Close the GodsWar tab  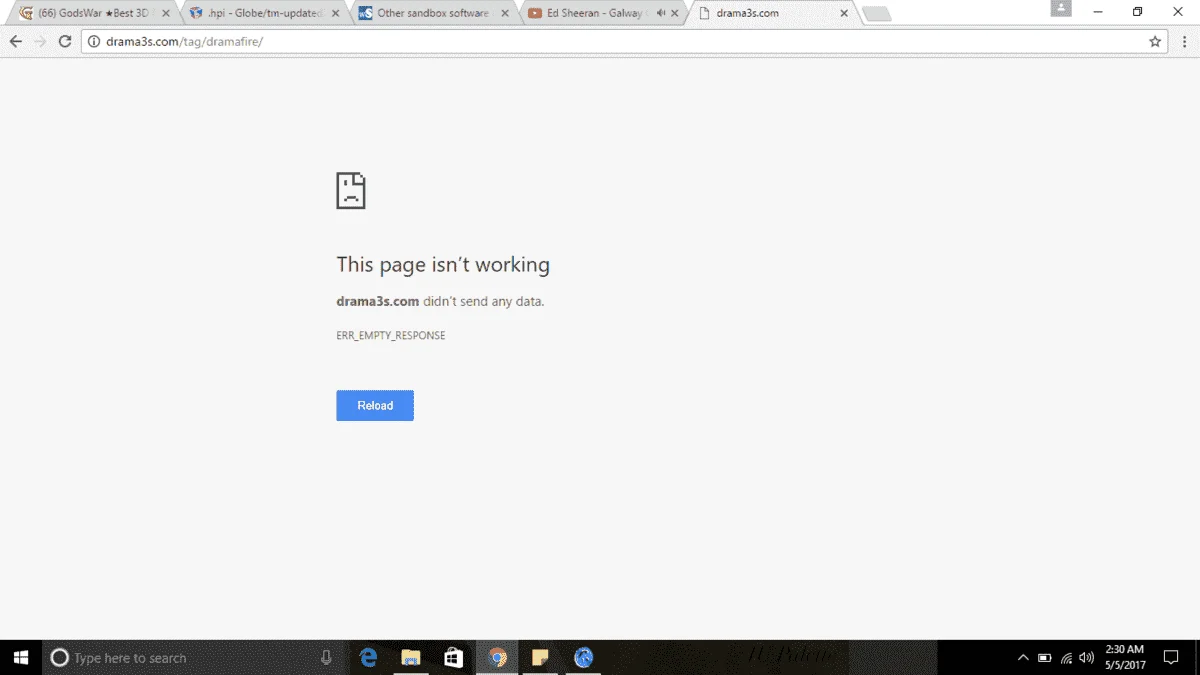(x=166, y=13)
